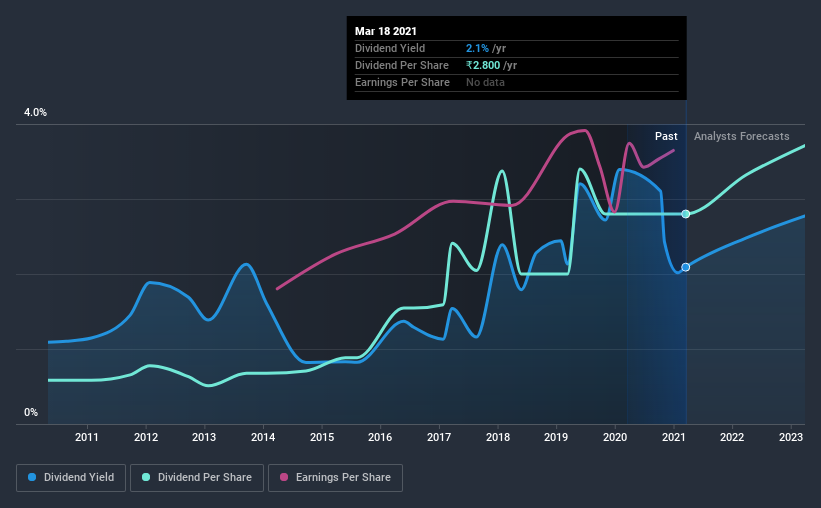Screen dimensions: 821x508
Task: Click the 4.0% y-axis label
Action: point(35,113)
